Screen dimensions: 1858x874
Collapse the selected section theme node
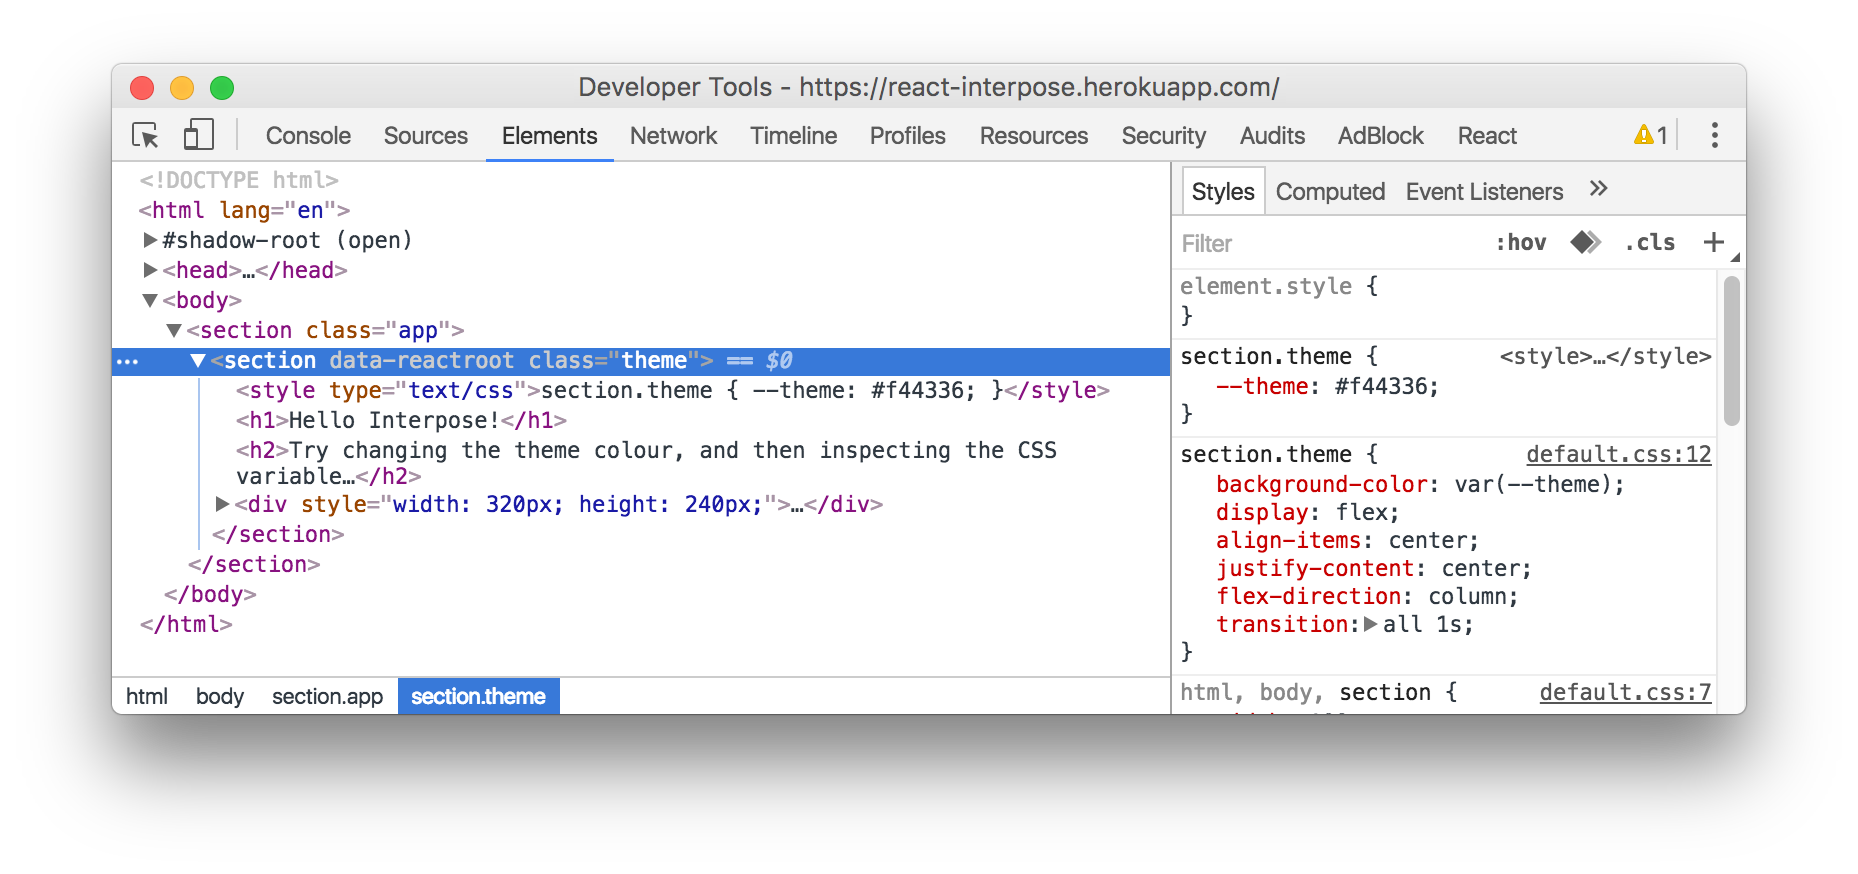click(198, 360)
